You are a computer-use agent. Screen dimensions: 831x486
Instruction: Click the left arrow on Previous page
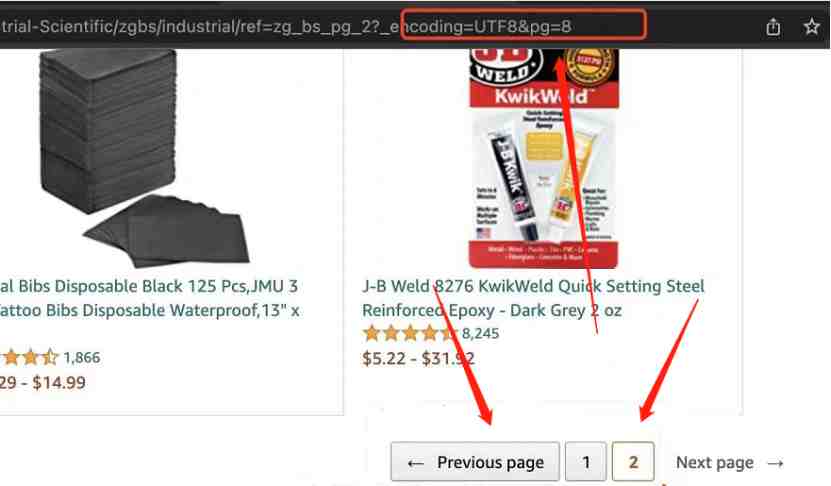(x=416, y=464)
